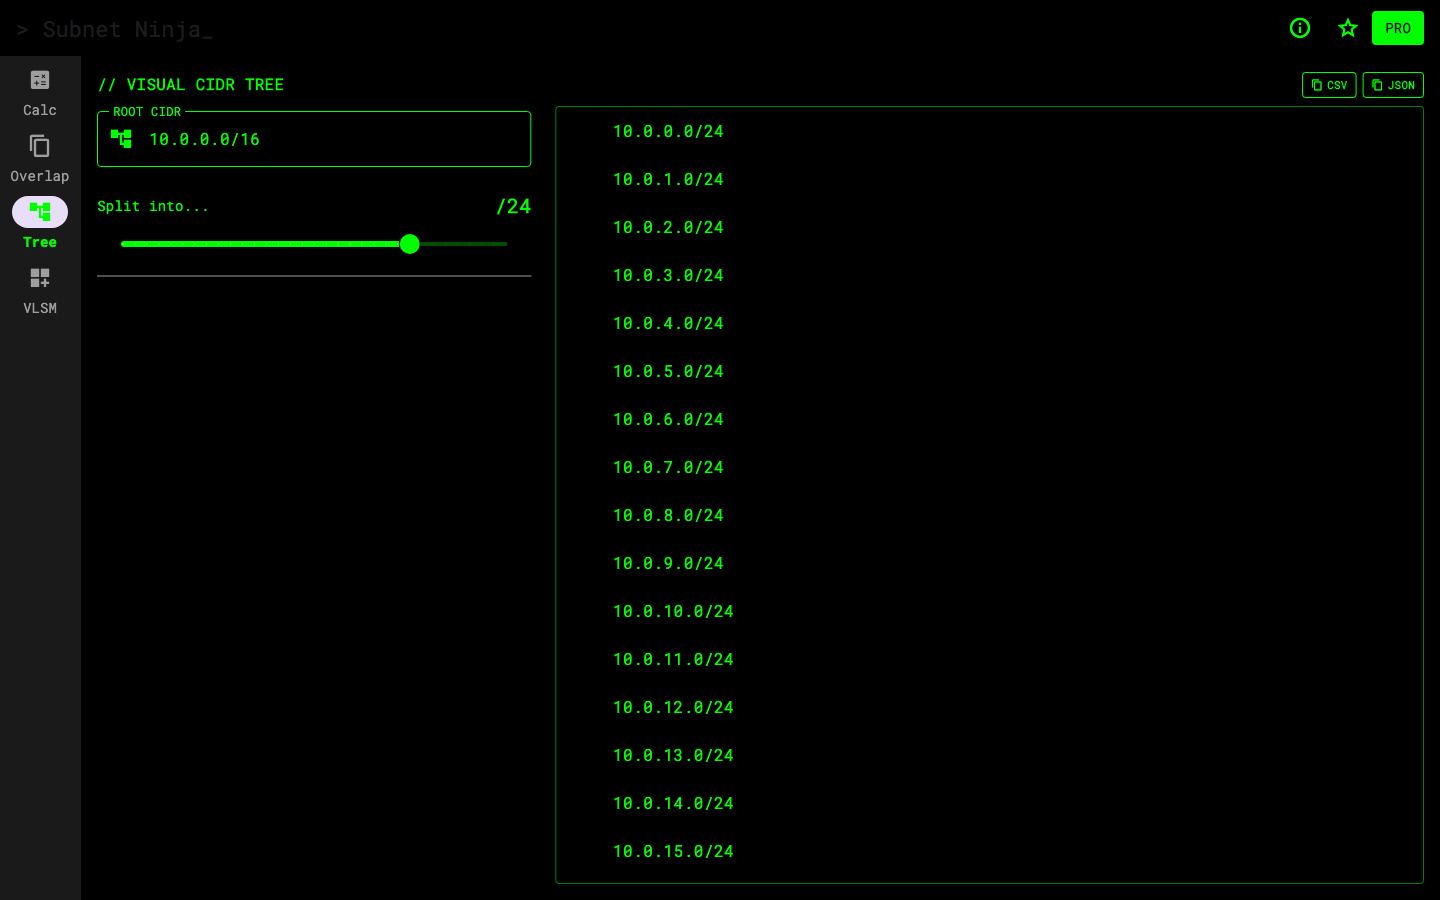Select subnet 10.0.12.0/24
Viewport: 1440px width, 900px height.
[x=673, y=708]
